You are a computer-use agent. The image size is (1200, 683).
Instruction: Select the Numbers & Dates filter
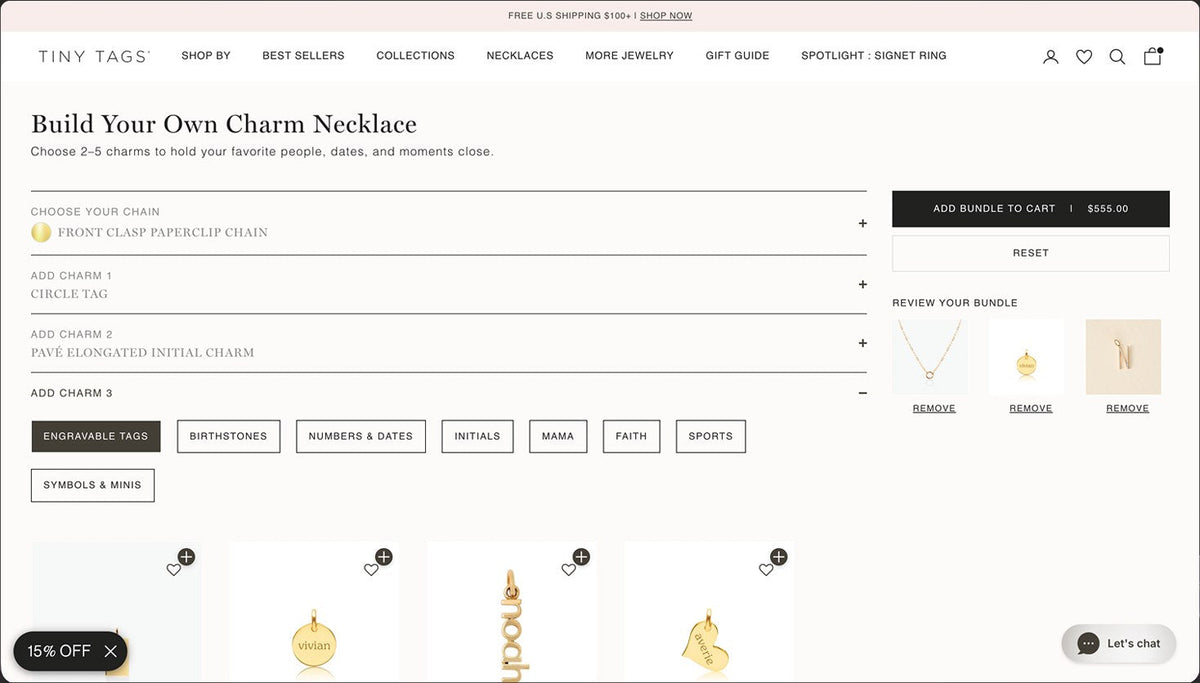click(360, 436)
